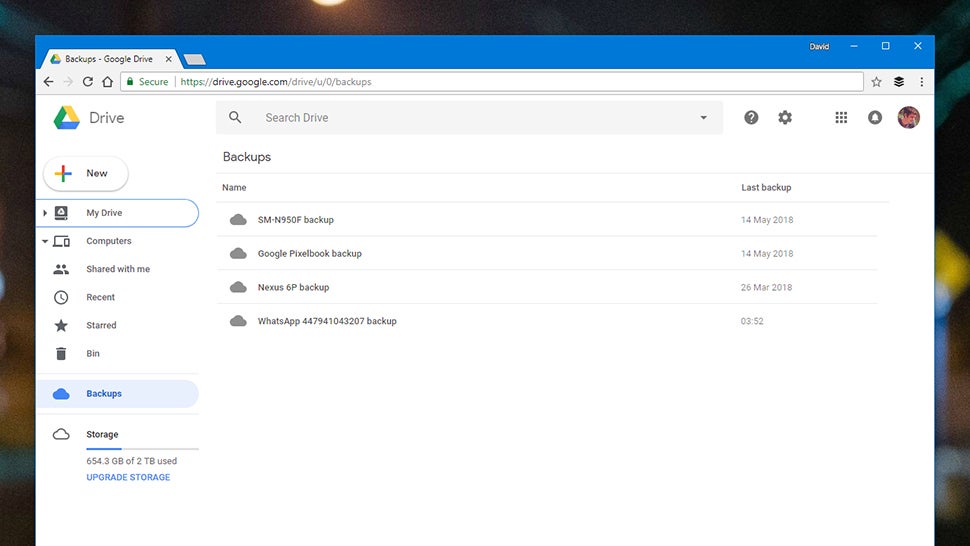Select the Nexus 6P backup row
Image resolution: width=970 pixels, height=546 pixels.
[x=547, y=287]
